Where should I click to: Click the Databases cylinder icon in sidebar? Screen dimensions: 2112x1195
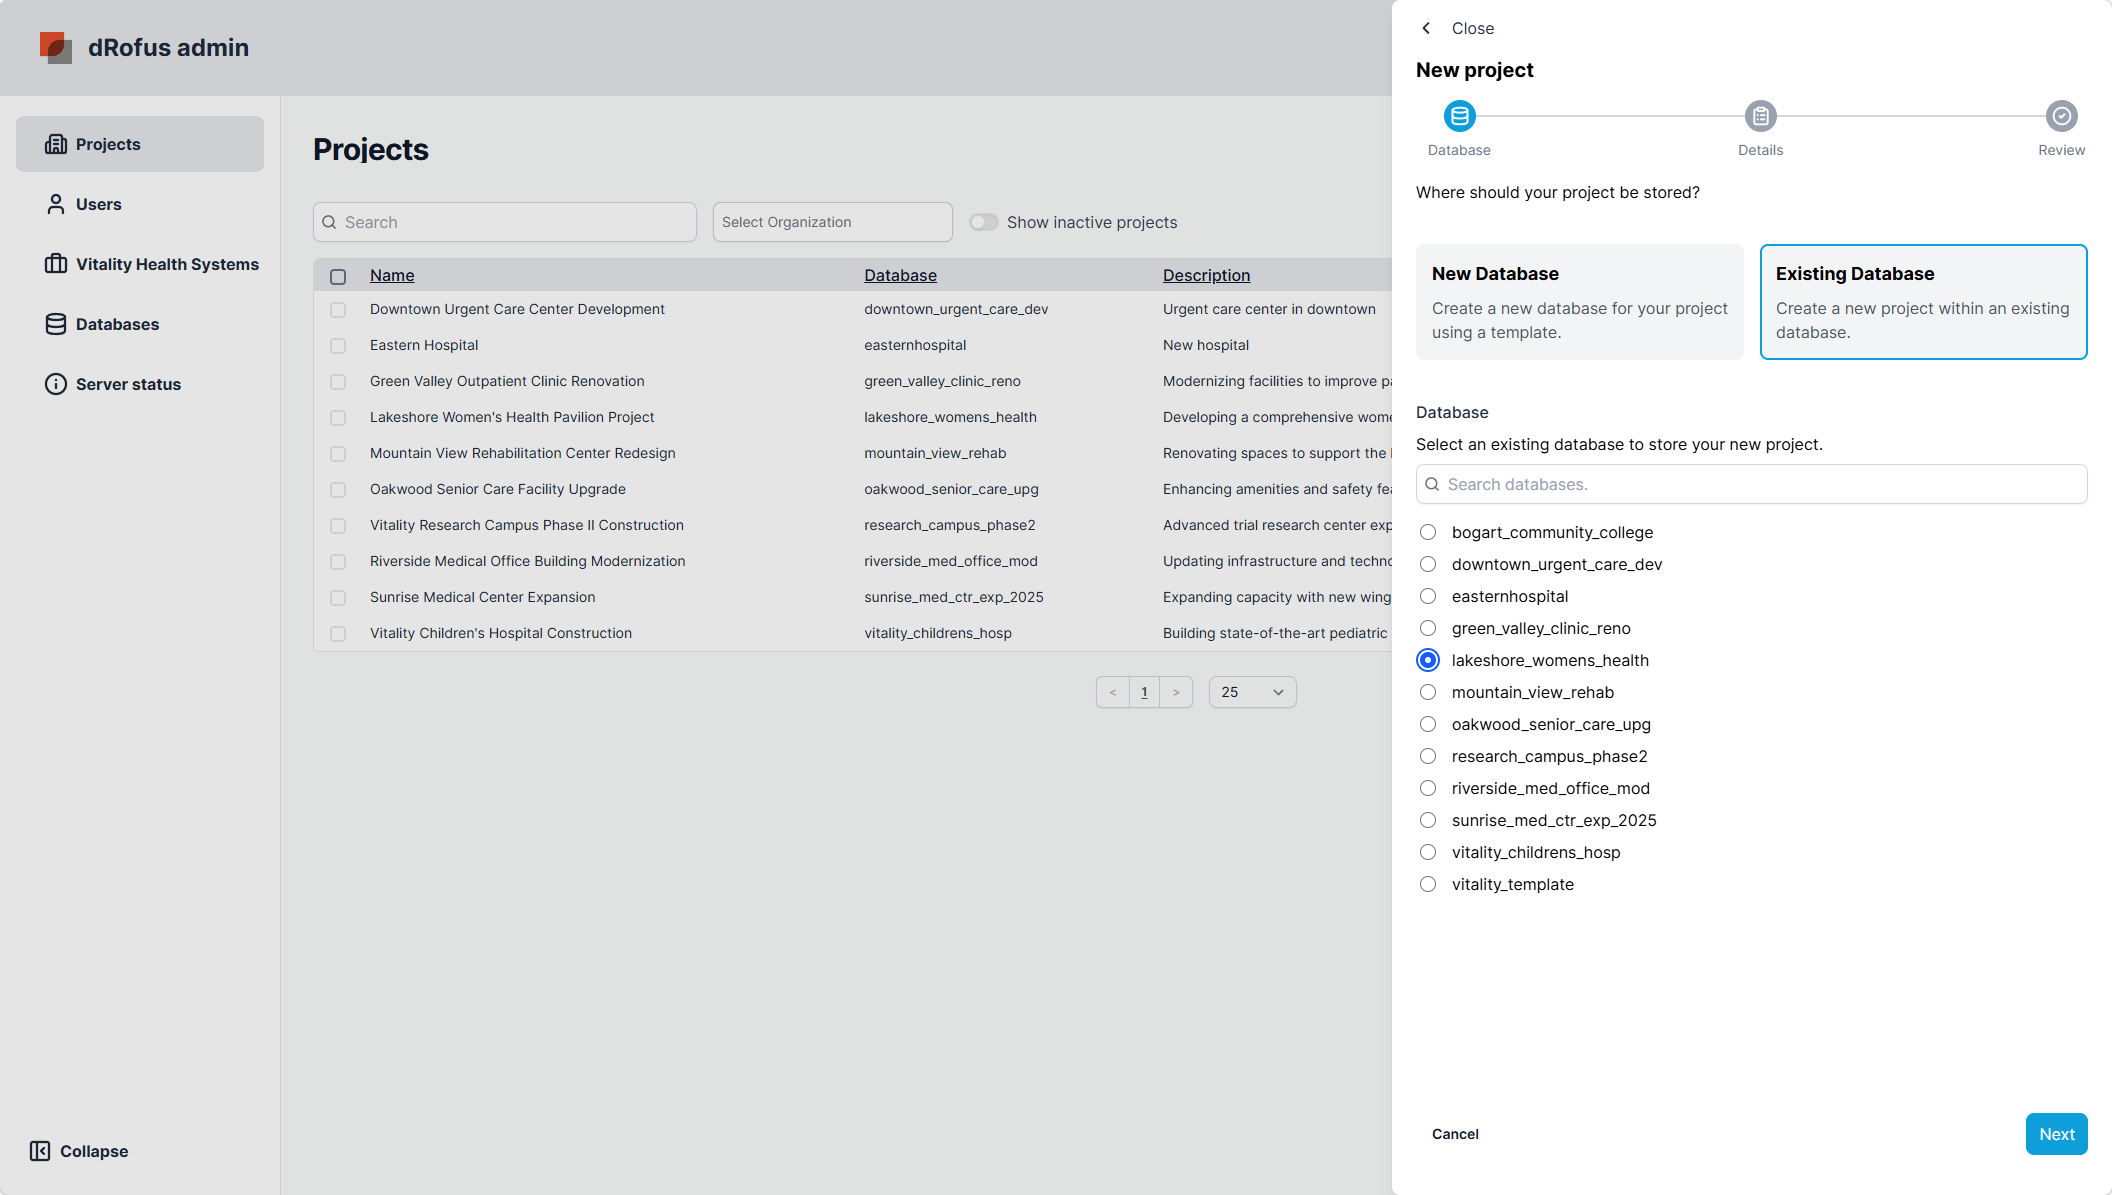click(56, 324)
